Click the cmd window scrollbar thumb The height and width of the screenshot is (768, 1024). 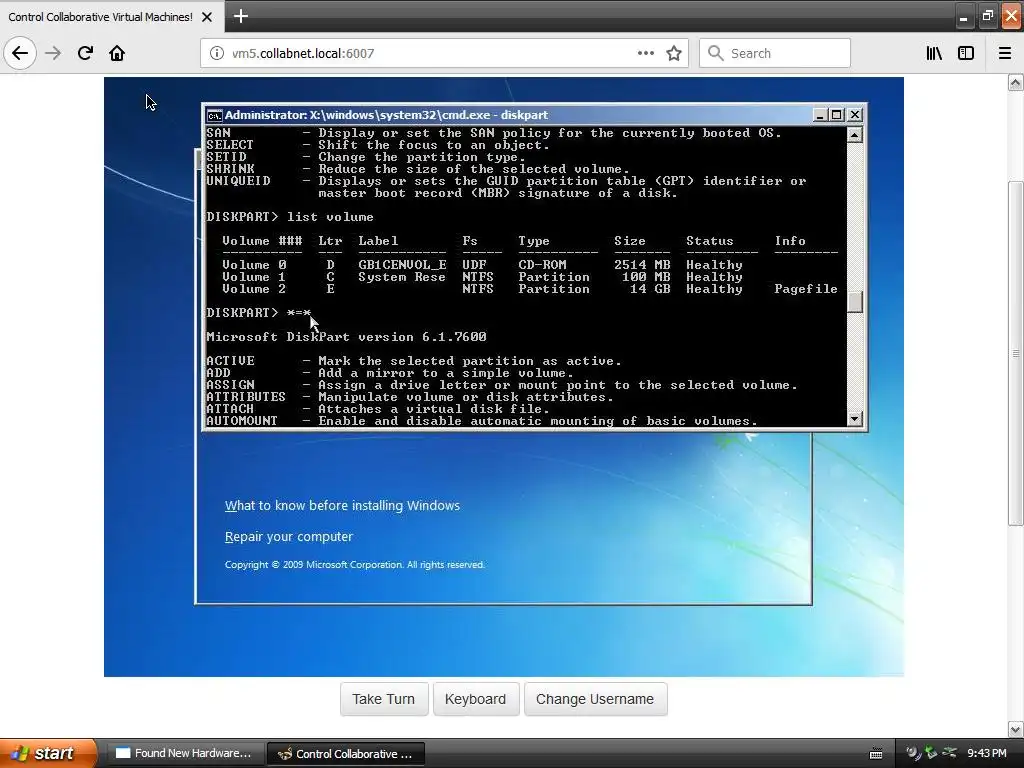[854, 302]
